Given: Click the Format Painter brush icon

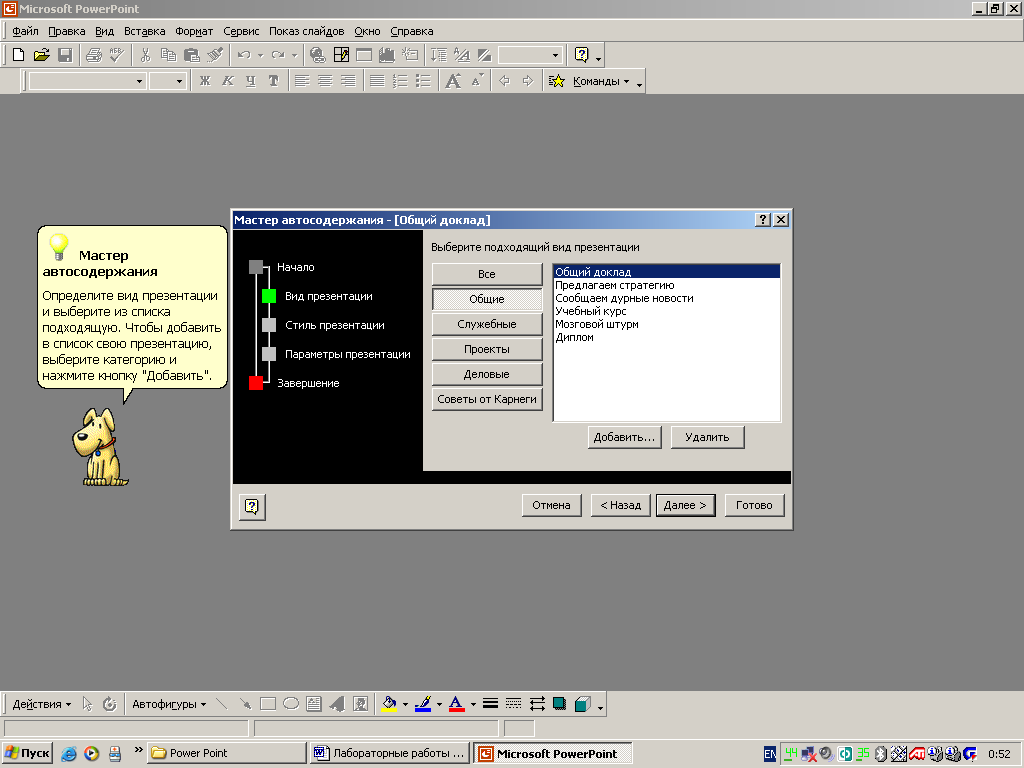Looking at the screenshot, I should click(215, 55).
